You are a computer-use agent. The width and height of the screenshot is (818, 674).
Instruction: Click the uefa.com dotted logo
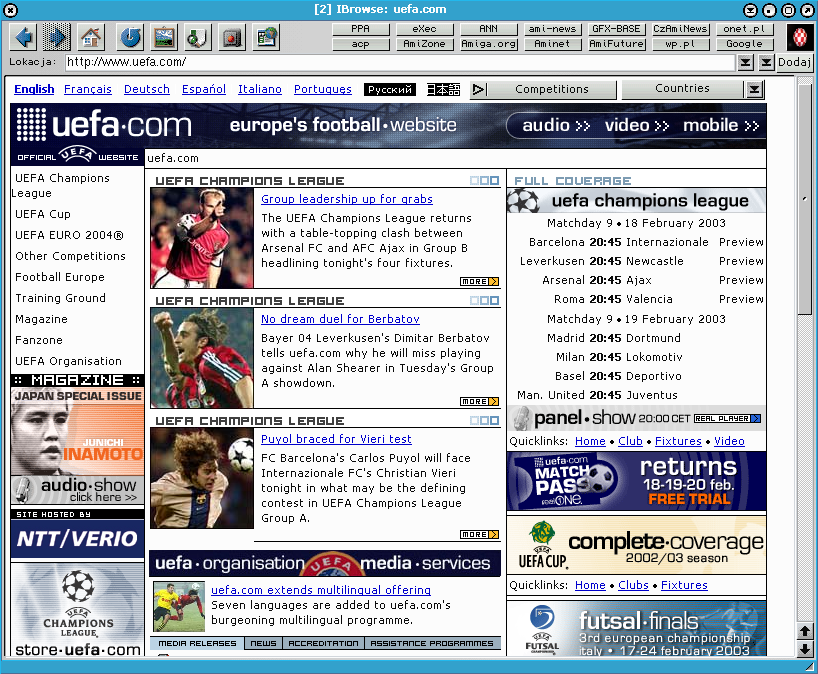104,125
